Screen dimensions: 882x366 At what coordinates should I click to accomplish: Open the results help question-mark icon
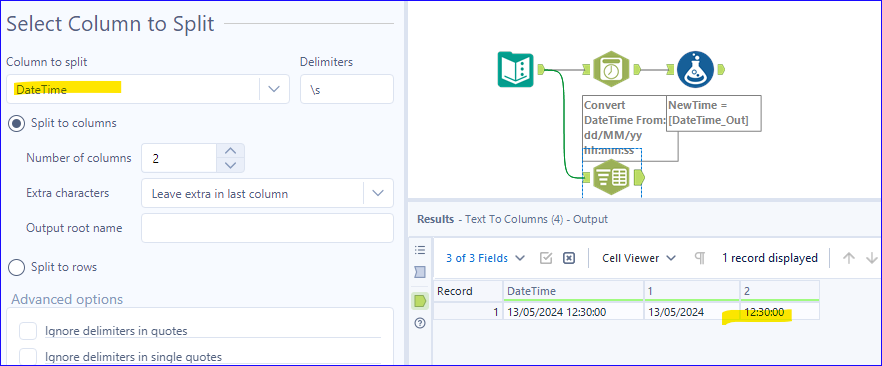pyautogui.click(x=420, y=323)
